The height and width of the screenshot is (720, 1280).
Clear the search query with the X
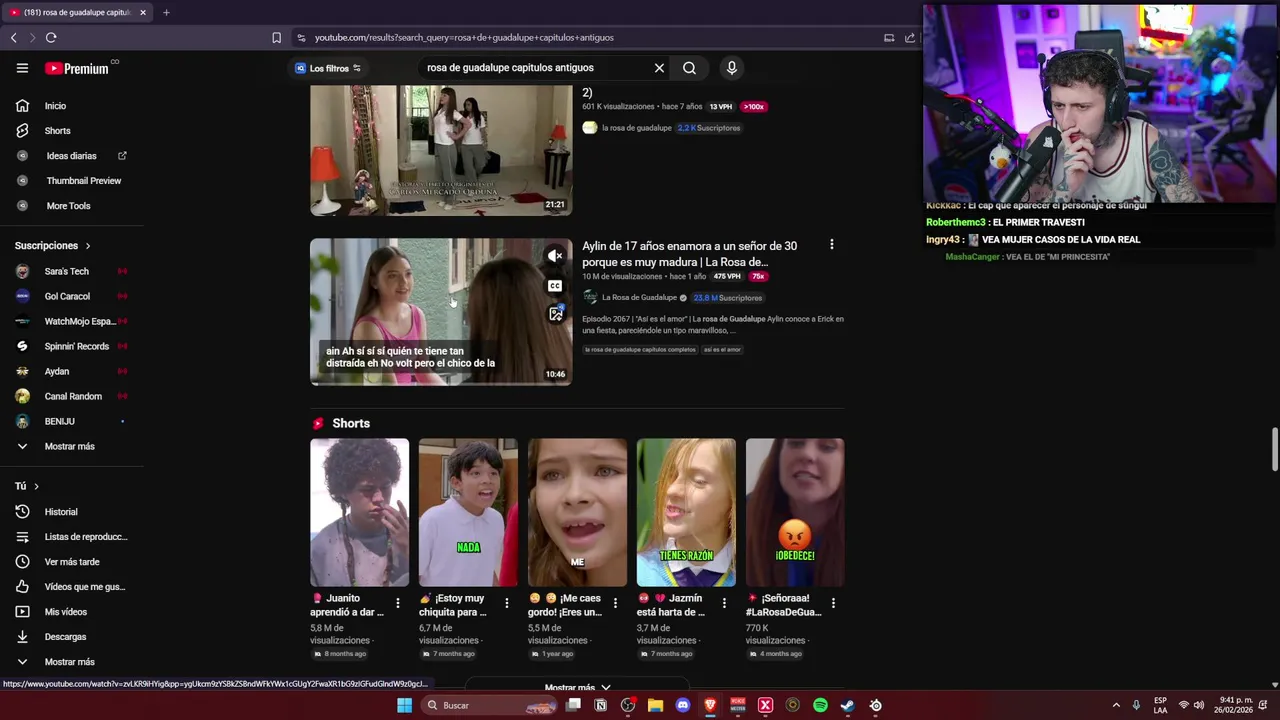(659, 68)
